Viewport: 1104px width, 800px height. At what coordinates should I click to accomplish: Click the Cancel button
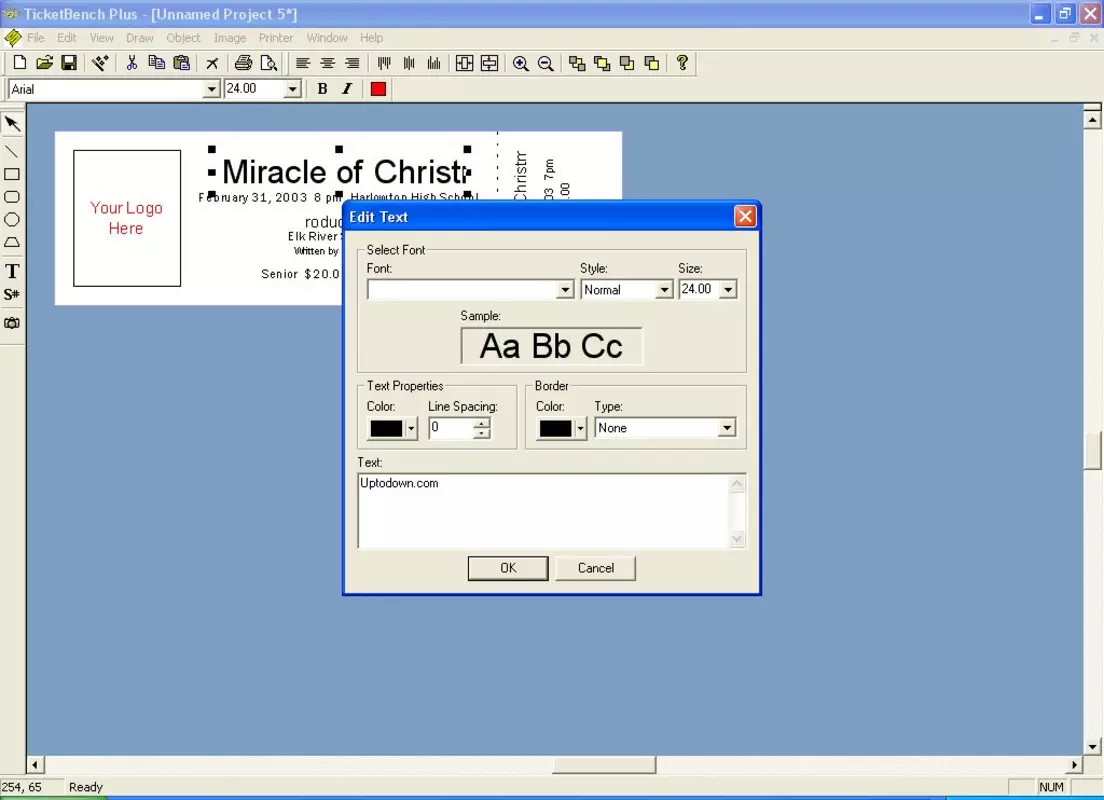click(596, 568)
